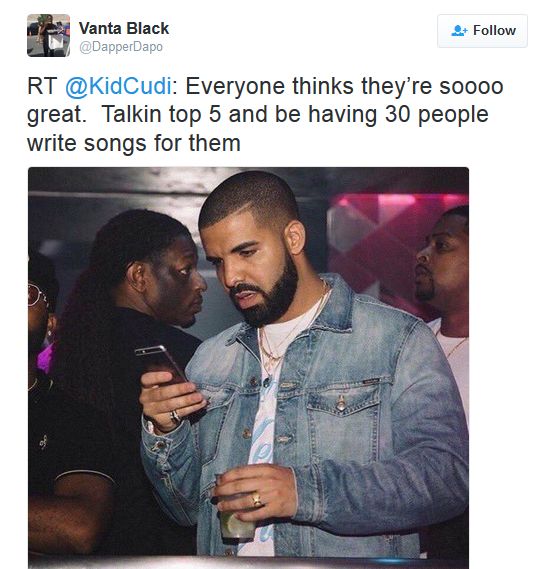
Task: Click the Follow button
Action: (x=482, y=31)
